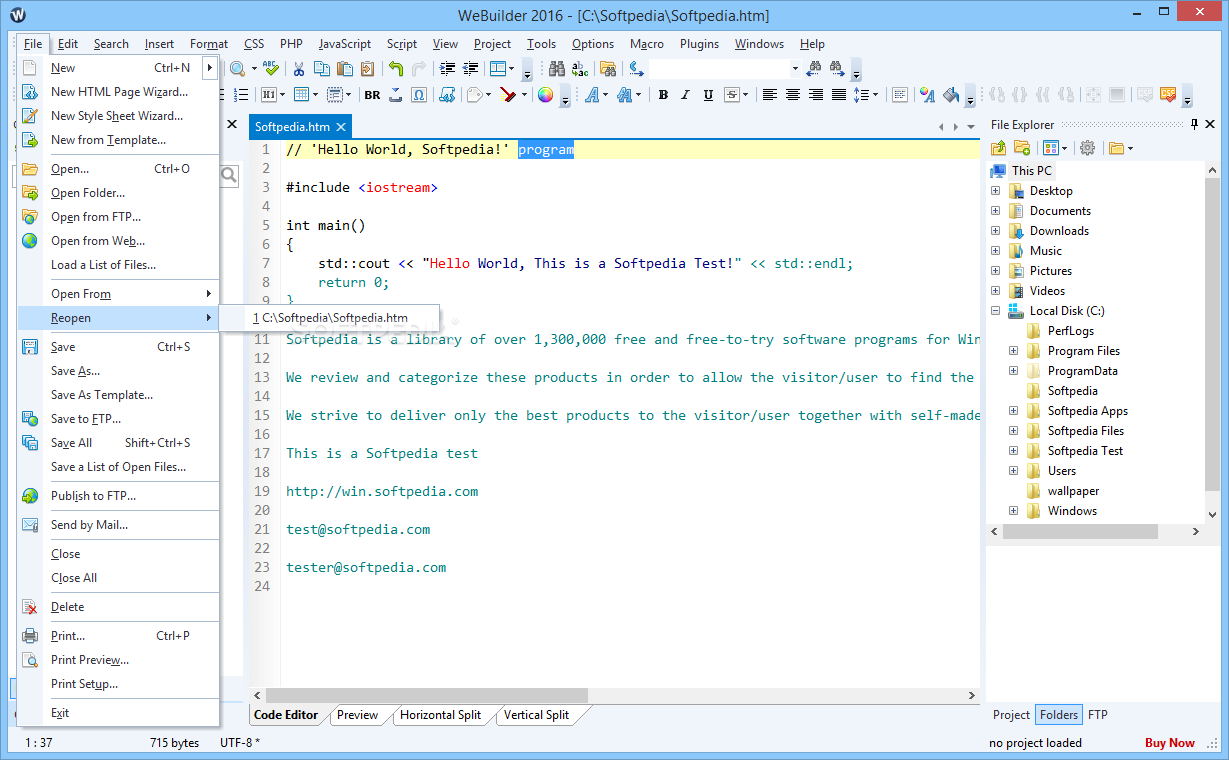The width and height of the screenshot is (1229, 760).
Task: Click the Copy icon in the toolbar
Action: pyautogui.click(x=321, y=68)
